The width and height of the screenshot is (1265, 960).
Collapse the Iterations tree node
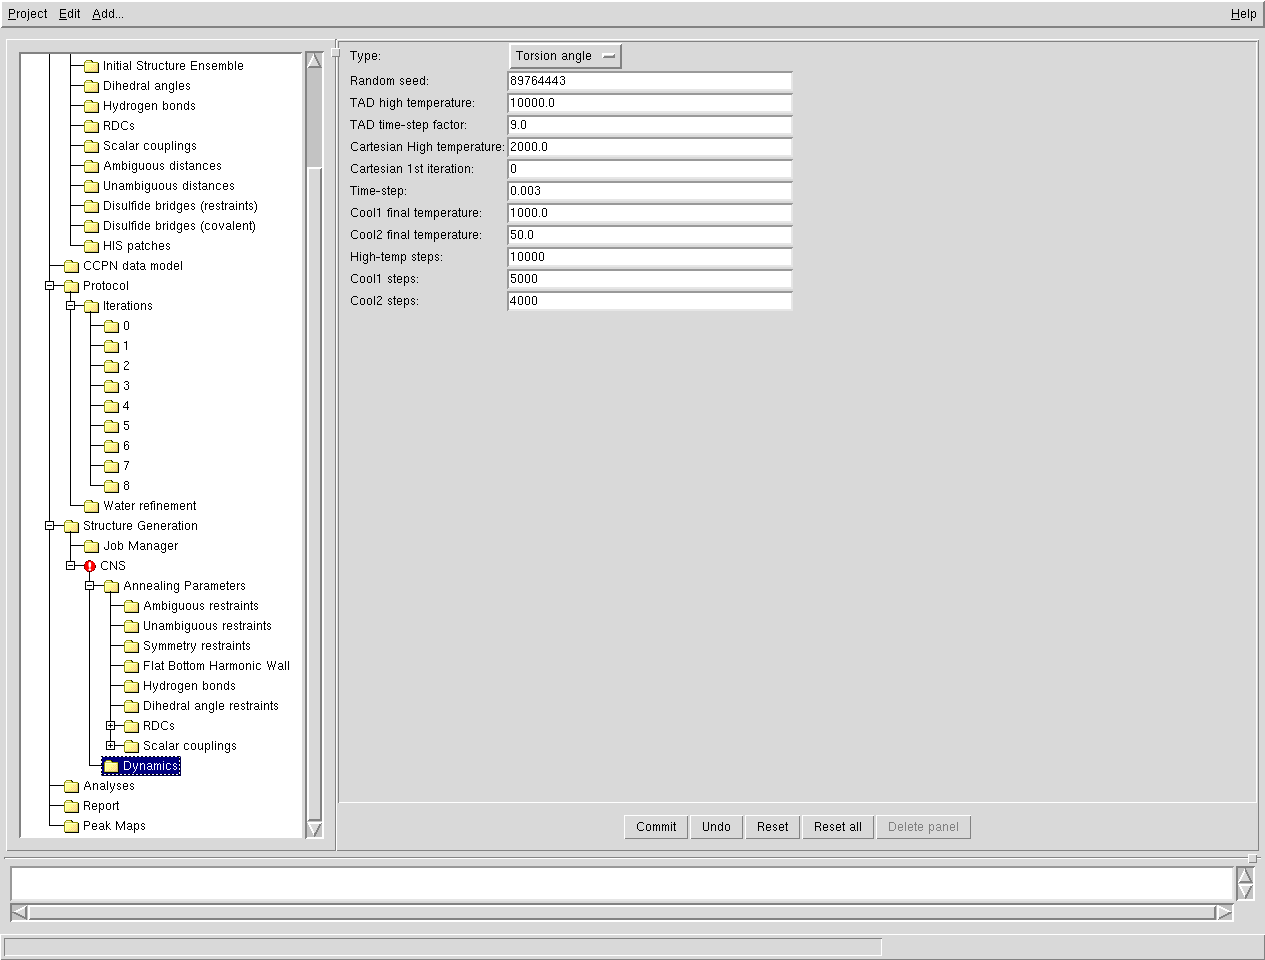click(x=70, y=306)
